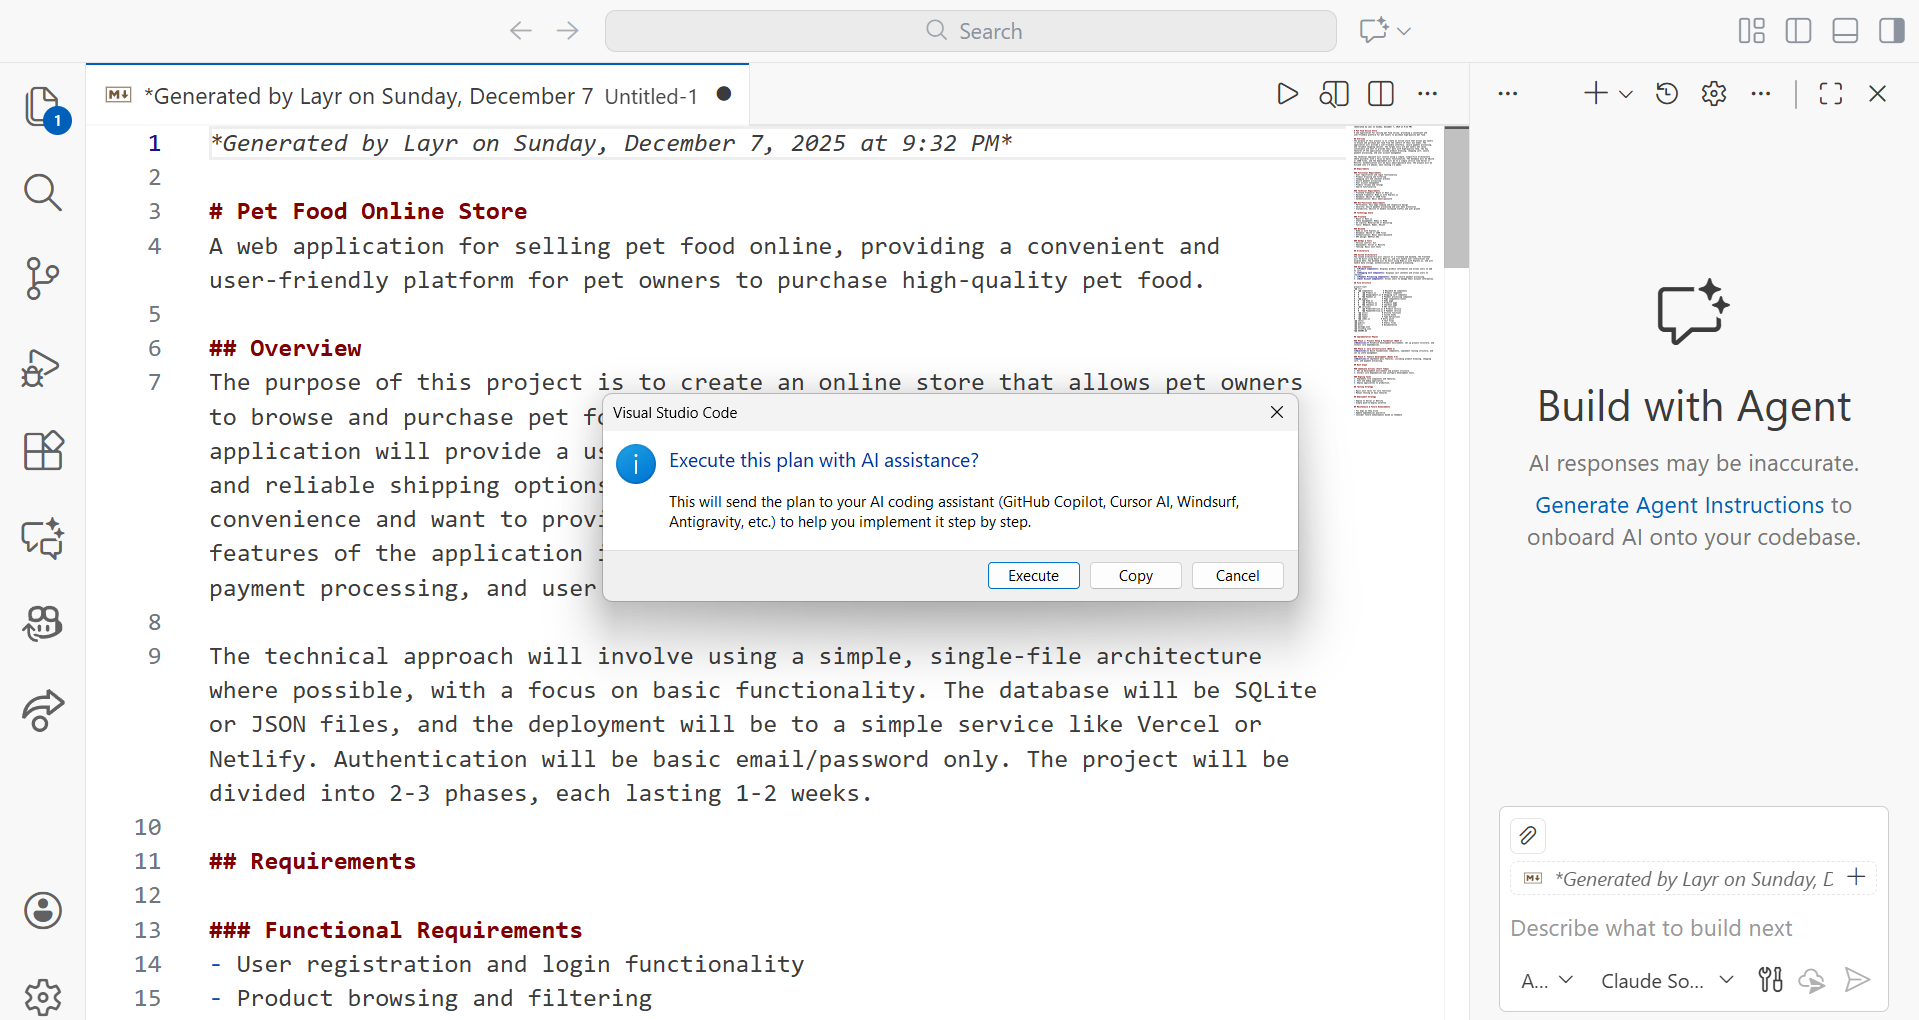
Task: Close the Visual Studio Code dialog
Action: point(1277,412)
